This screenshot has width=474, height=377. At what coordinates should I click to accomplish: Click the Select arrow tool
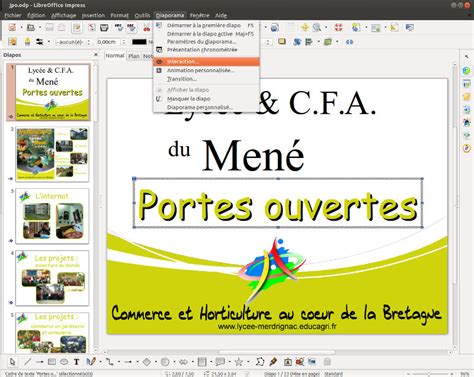tap(13, 361)
